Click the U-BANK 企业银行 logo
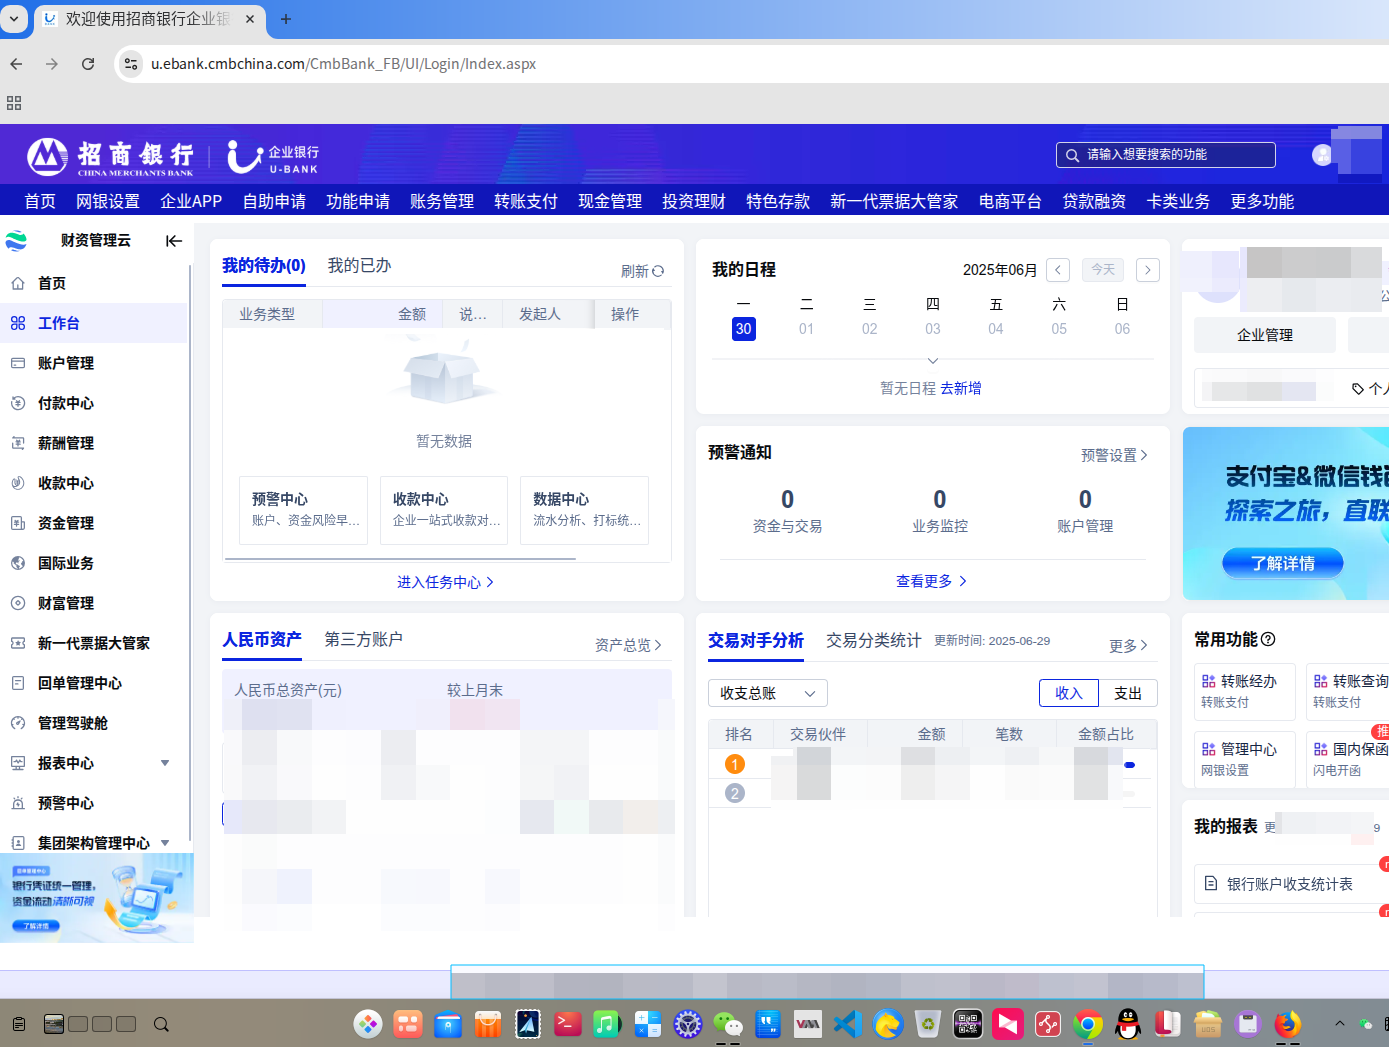Image resolution: width=1389 pixels, height=1047 pixels. tap(273, 157)
